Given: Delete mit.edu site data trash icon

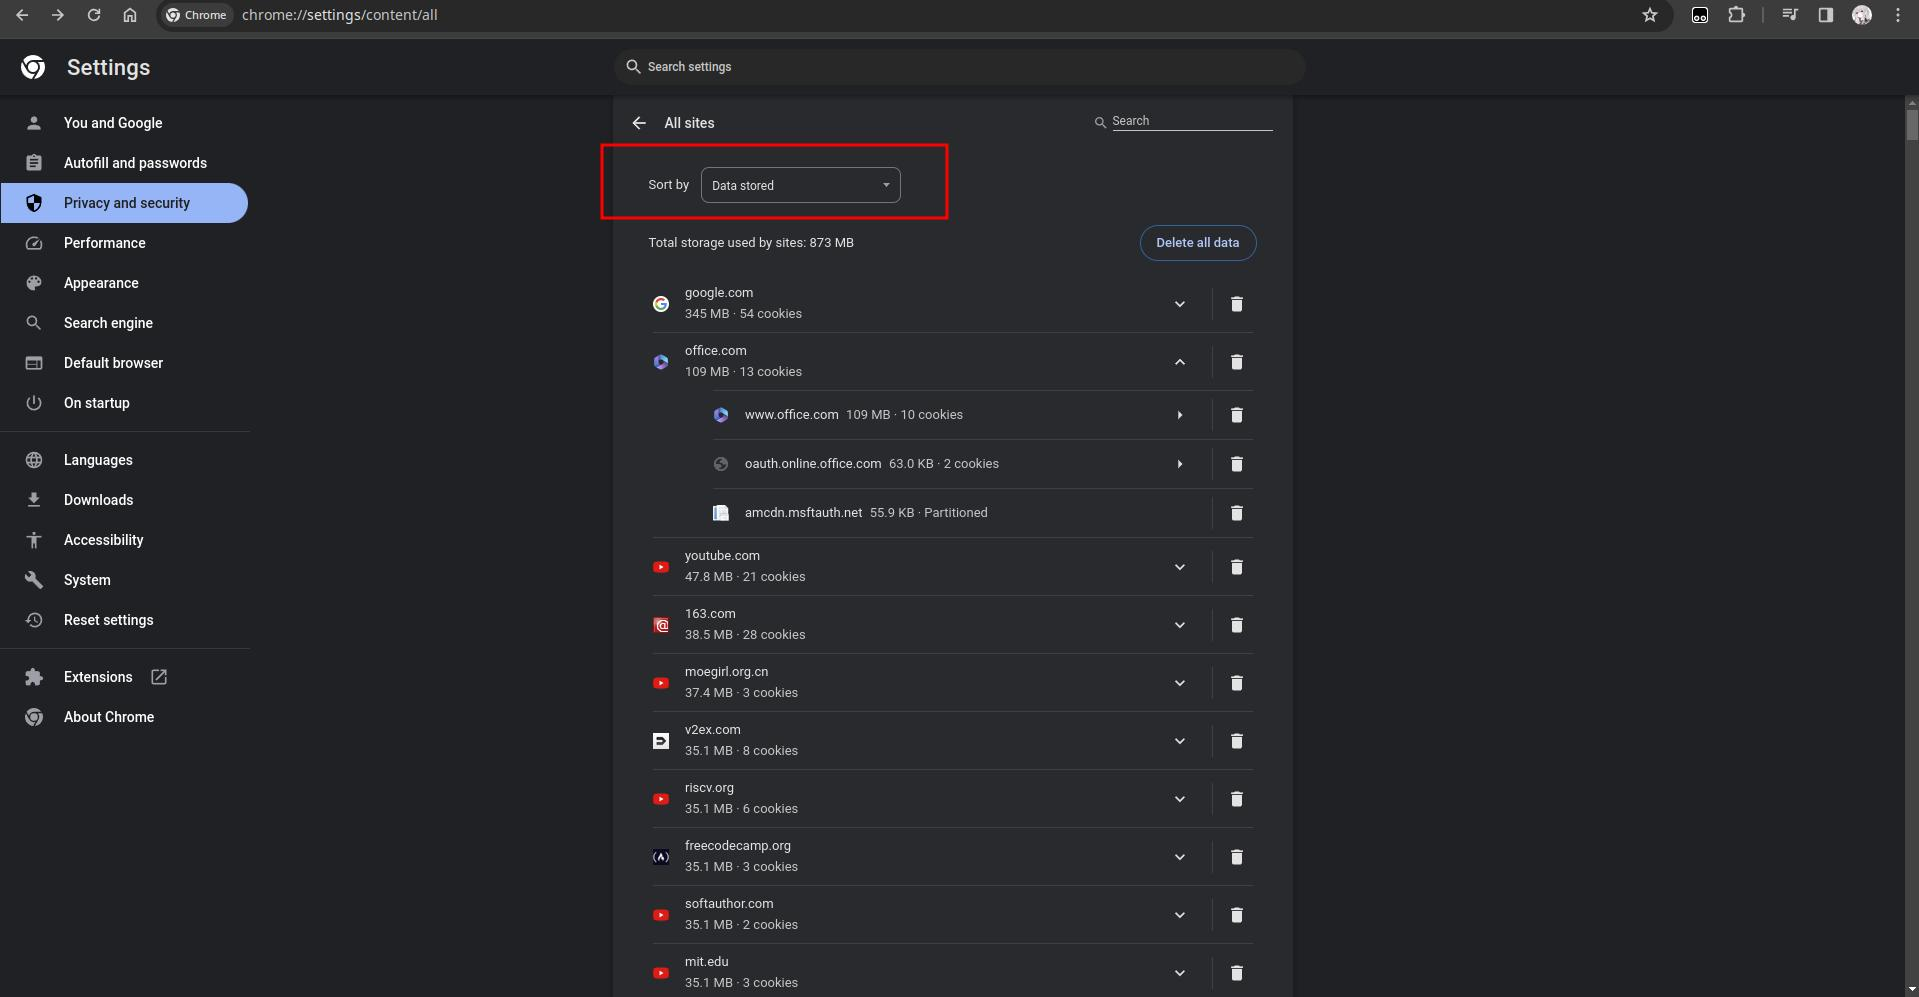Looking at the screenshot, I should [1237, 973].
